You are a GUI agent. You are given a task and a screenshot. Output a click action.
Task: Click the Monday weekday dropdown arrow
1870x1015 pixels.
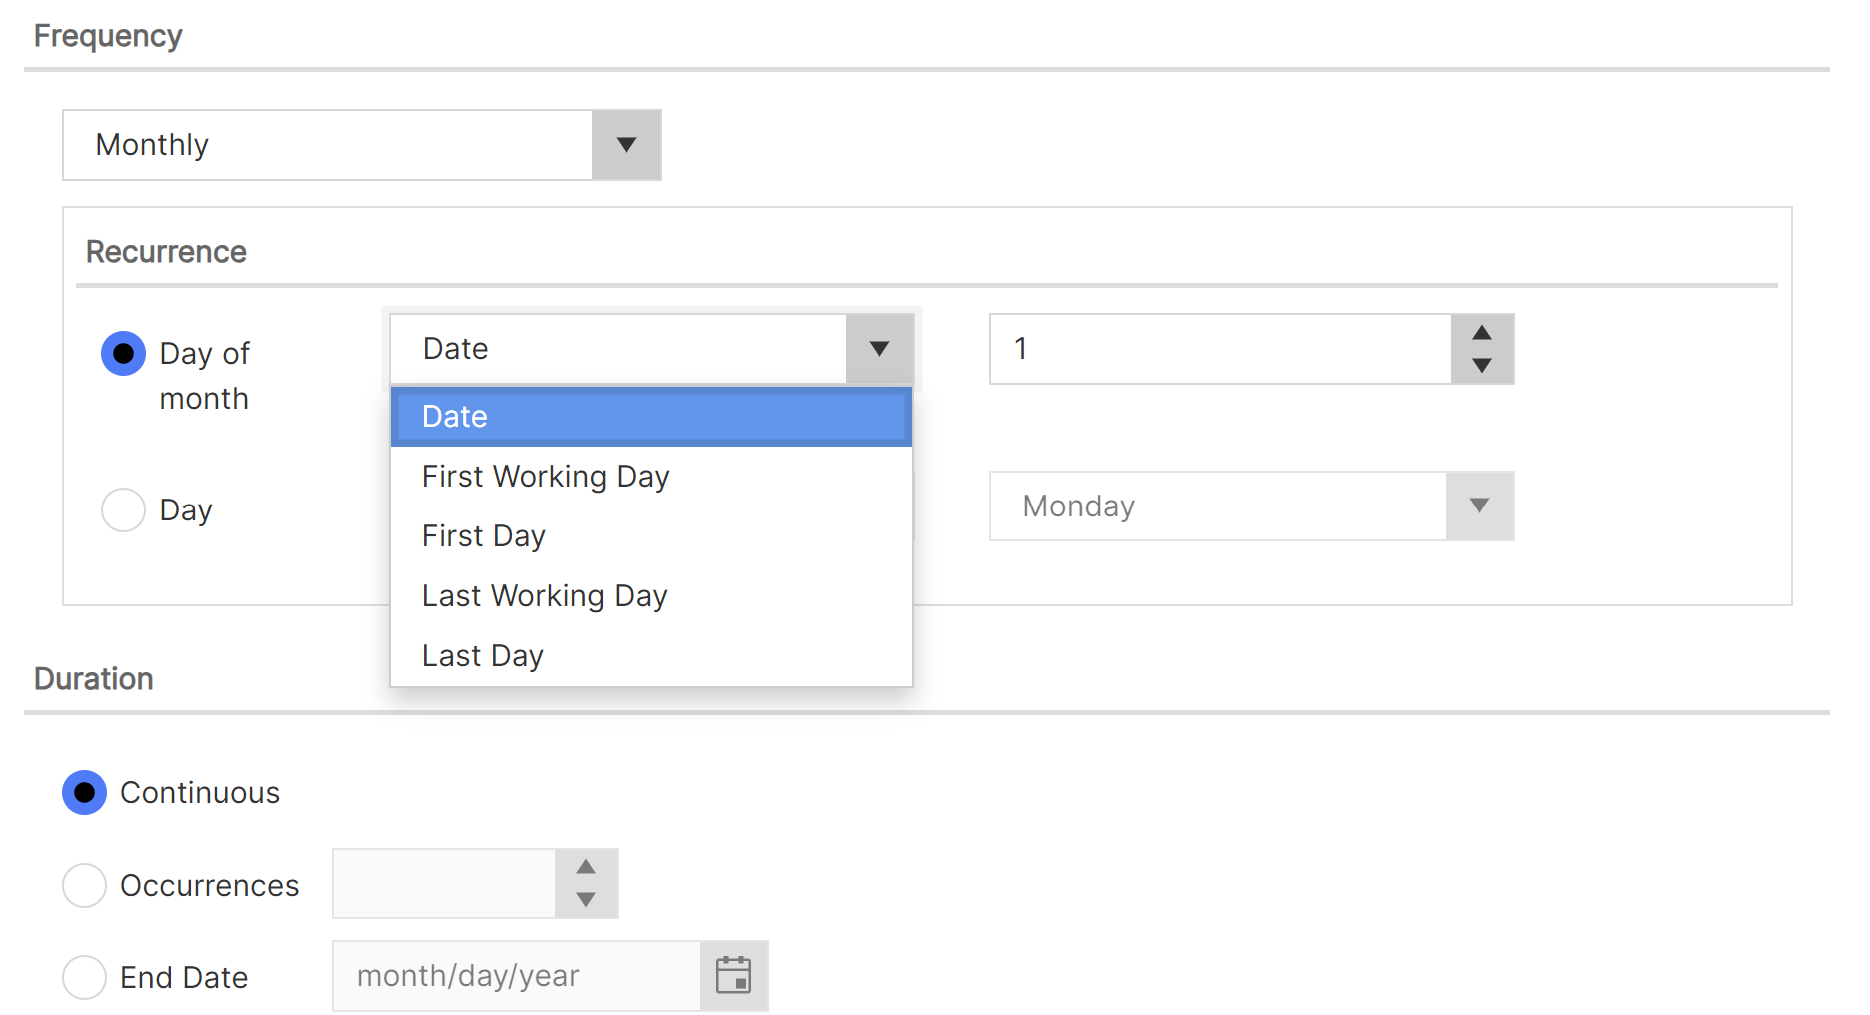click(1478, 506)
